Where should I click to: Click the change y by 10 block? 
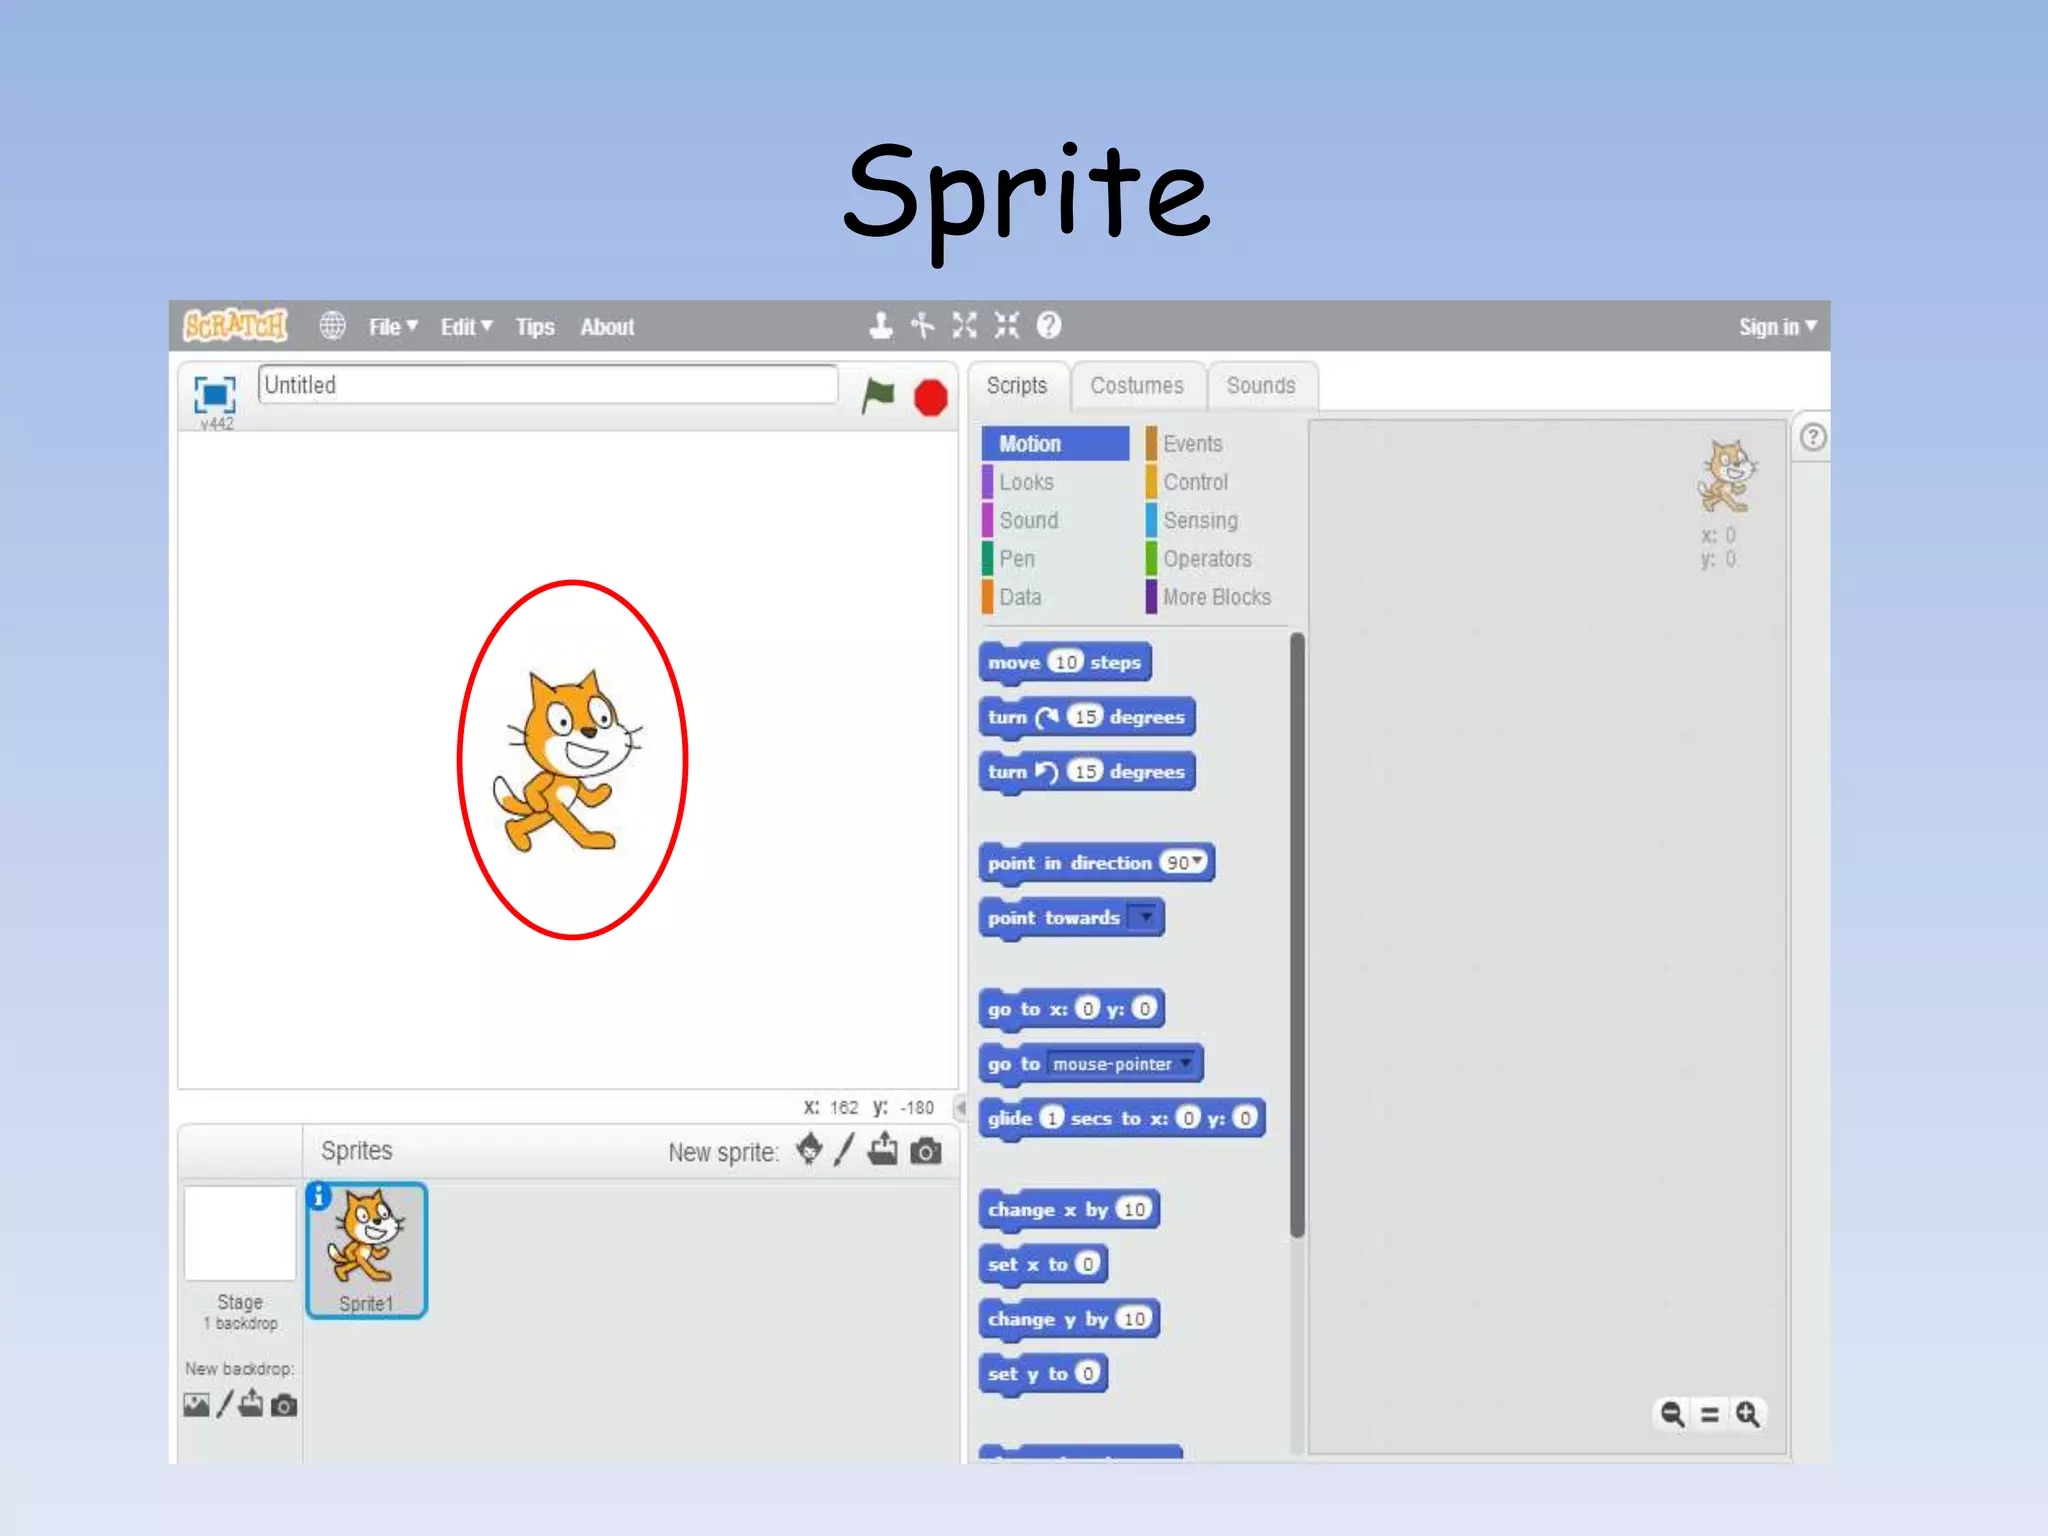[x=1069, y=1319]
